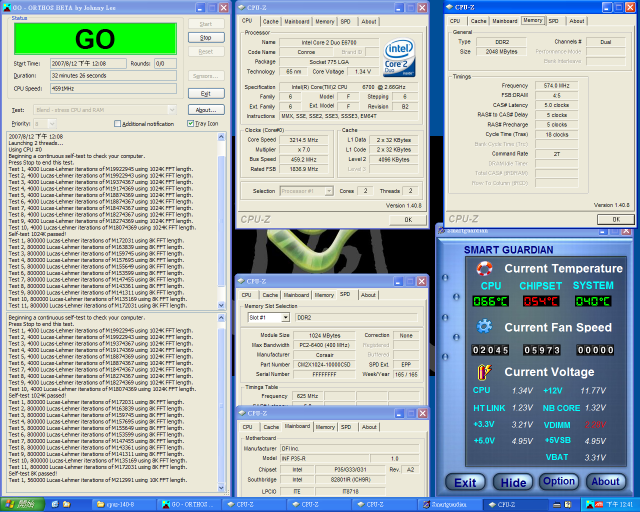Open the About tab in the processor CPU-Z window

pos(369,21)
